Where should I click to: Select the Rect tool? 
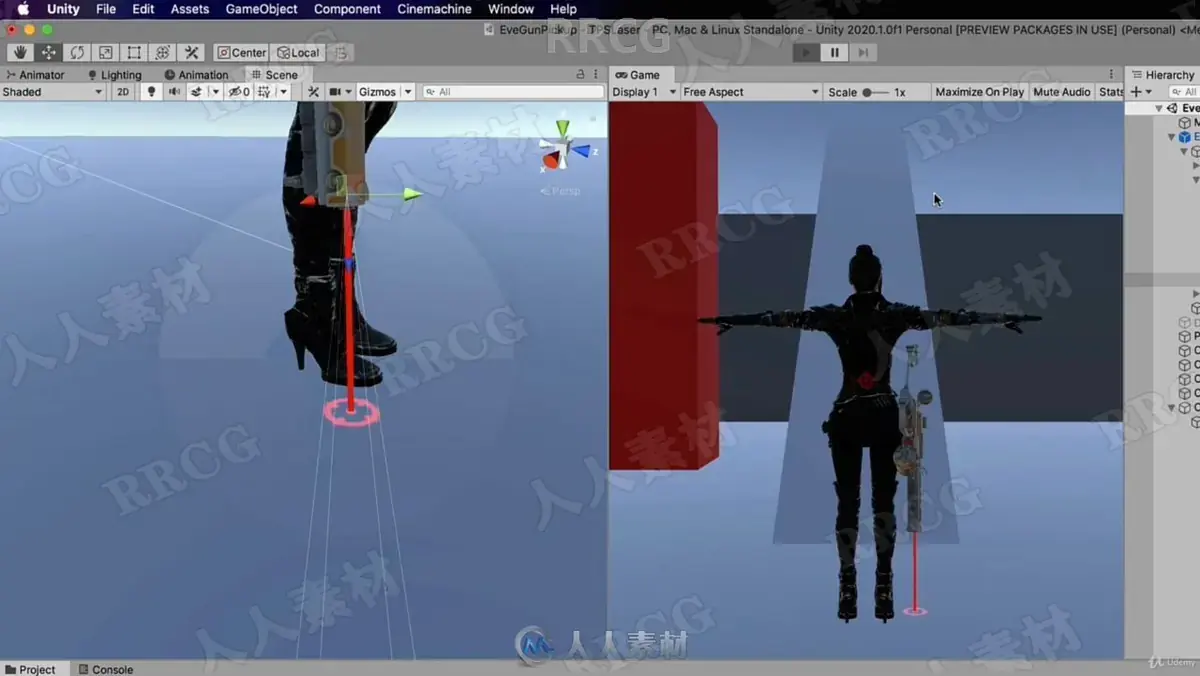(x=134, y=52)
